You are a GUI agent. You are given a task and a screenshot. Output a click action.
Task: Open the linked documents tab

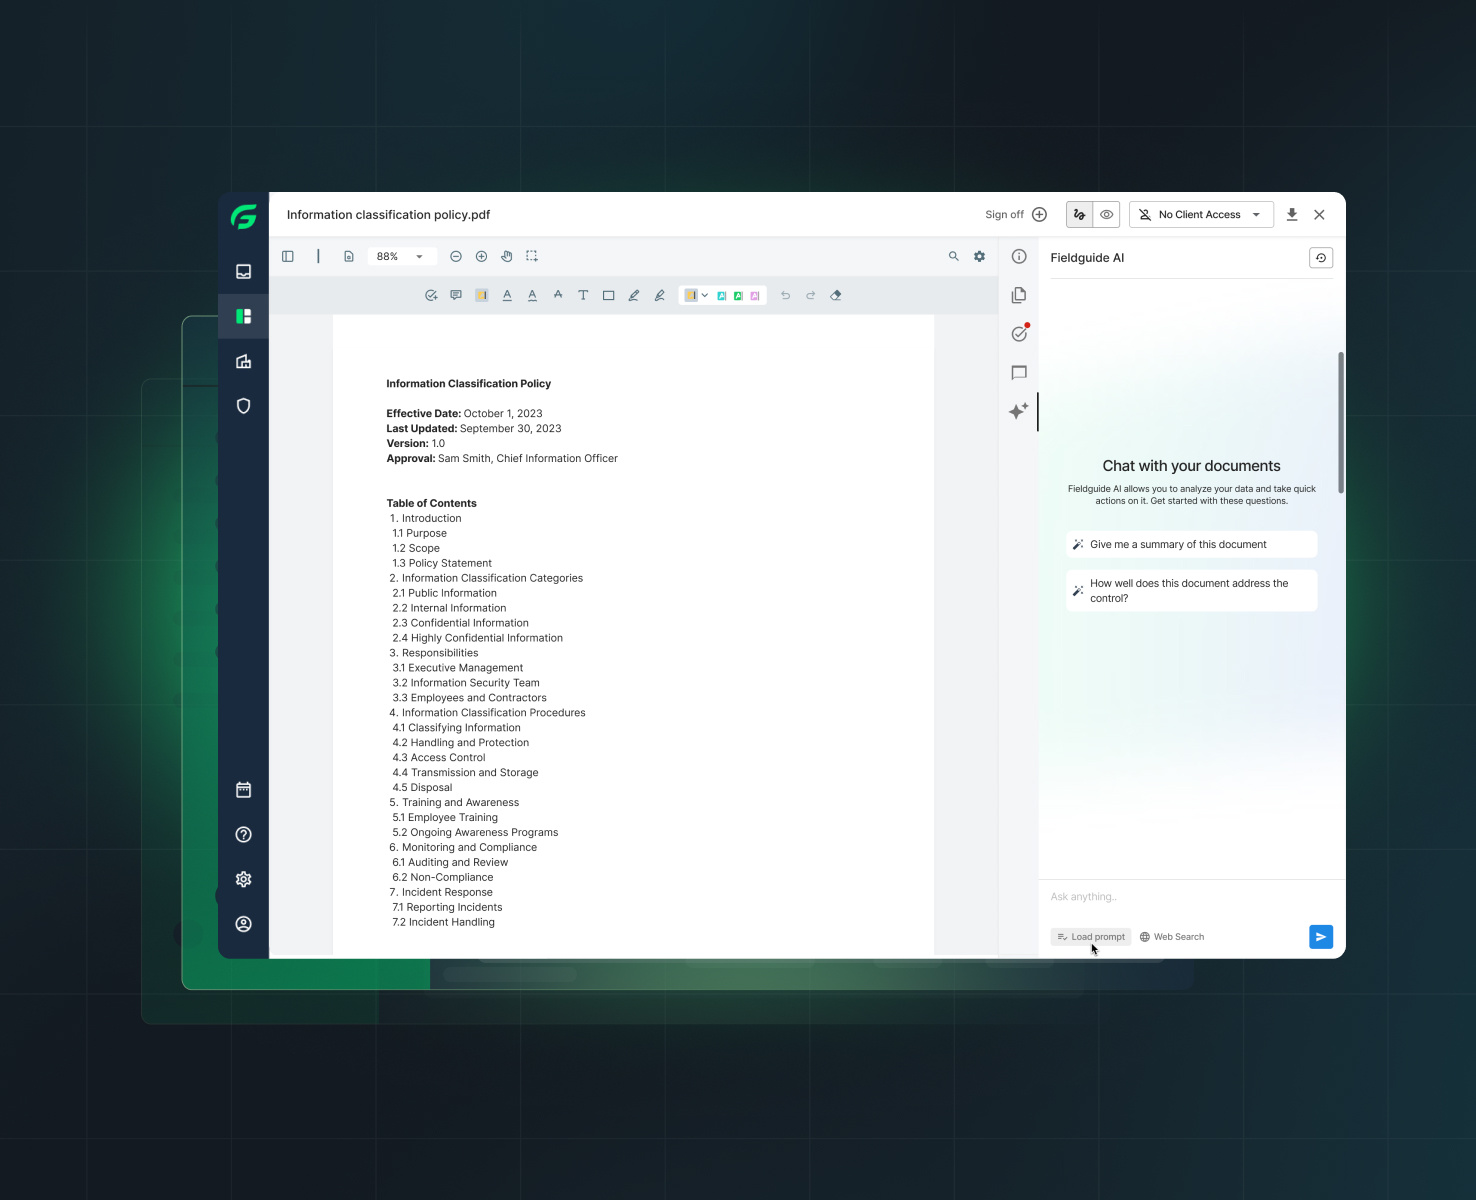point(1019,295)
